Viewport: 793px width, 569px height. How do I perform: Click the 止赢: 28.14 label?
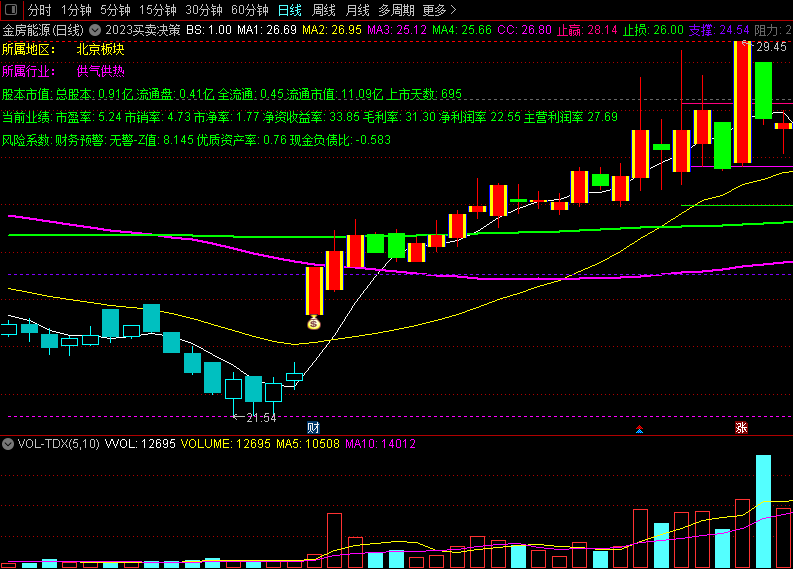pyautogui.click(x=587, y=30)
